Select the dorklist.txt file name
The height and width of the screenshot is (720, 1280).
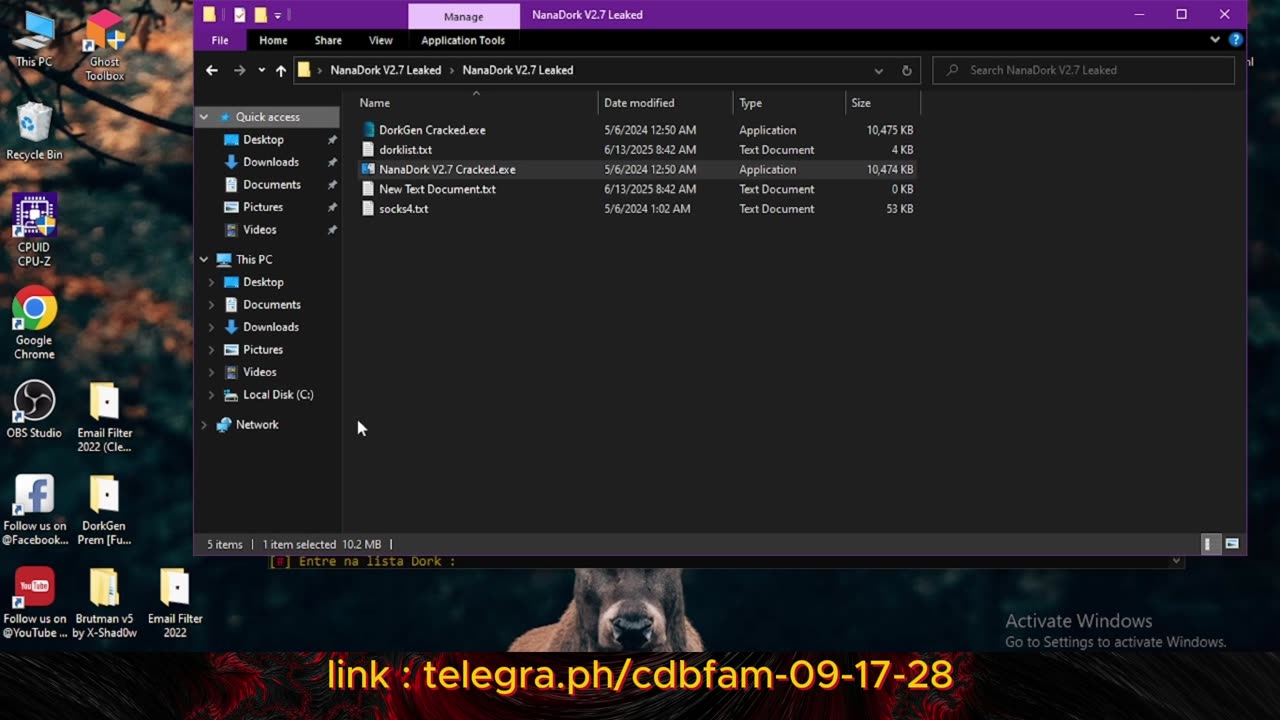click(405, 150)
